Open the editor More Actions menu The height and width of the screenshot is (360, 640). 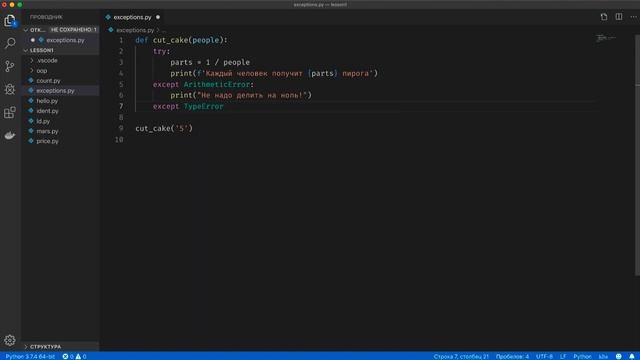[x=633, y=17]
